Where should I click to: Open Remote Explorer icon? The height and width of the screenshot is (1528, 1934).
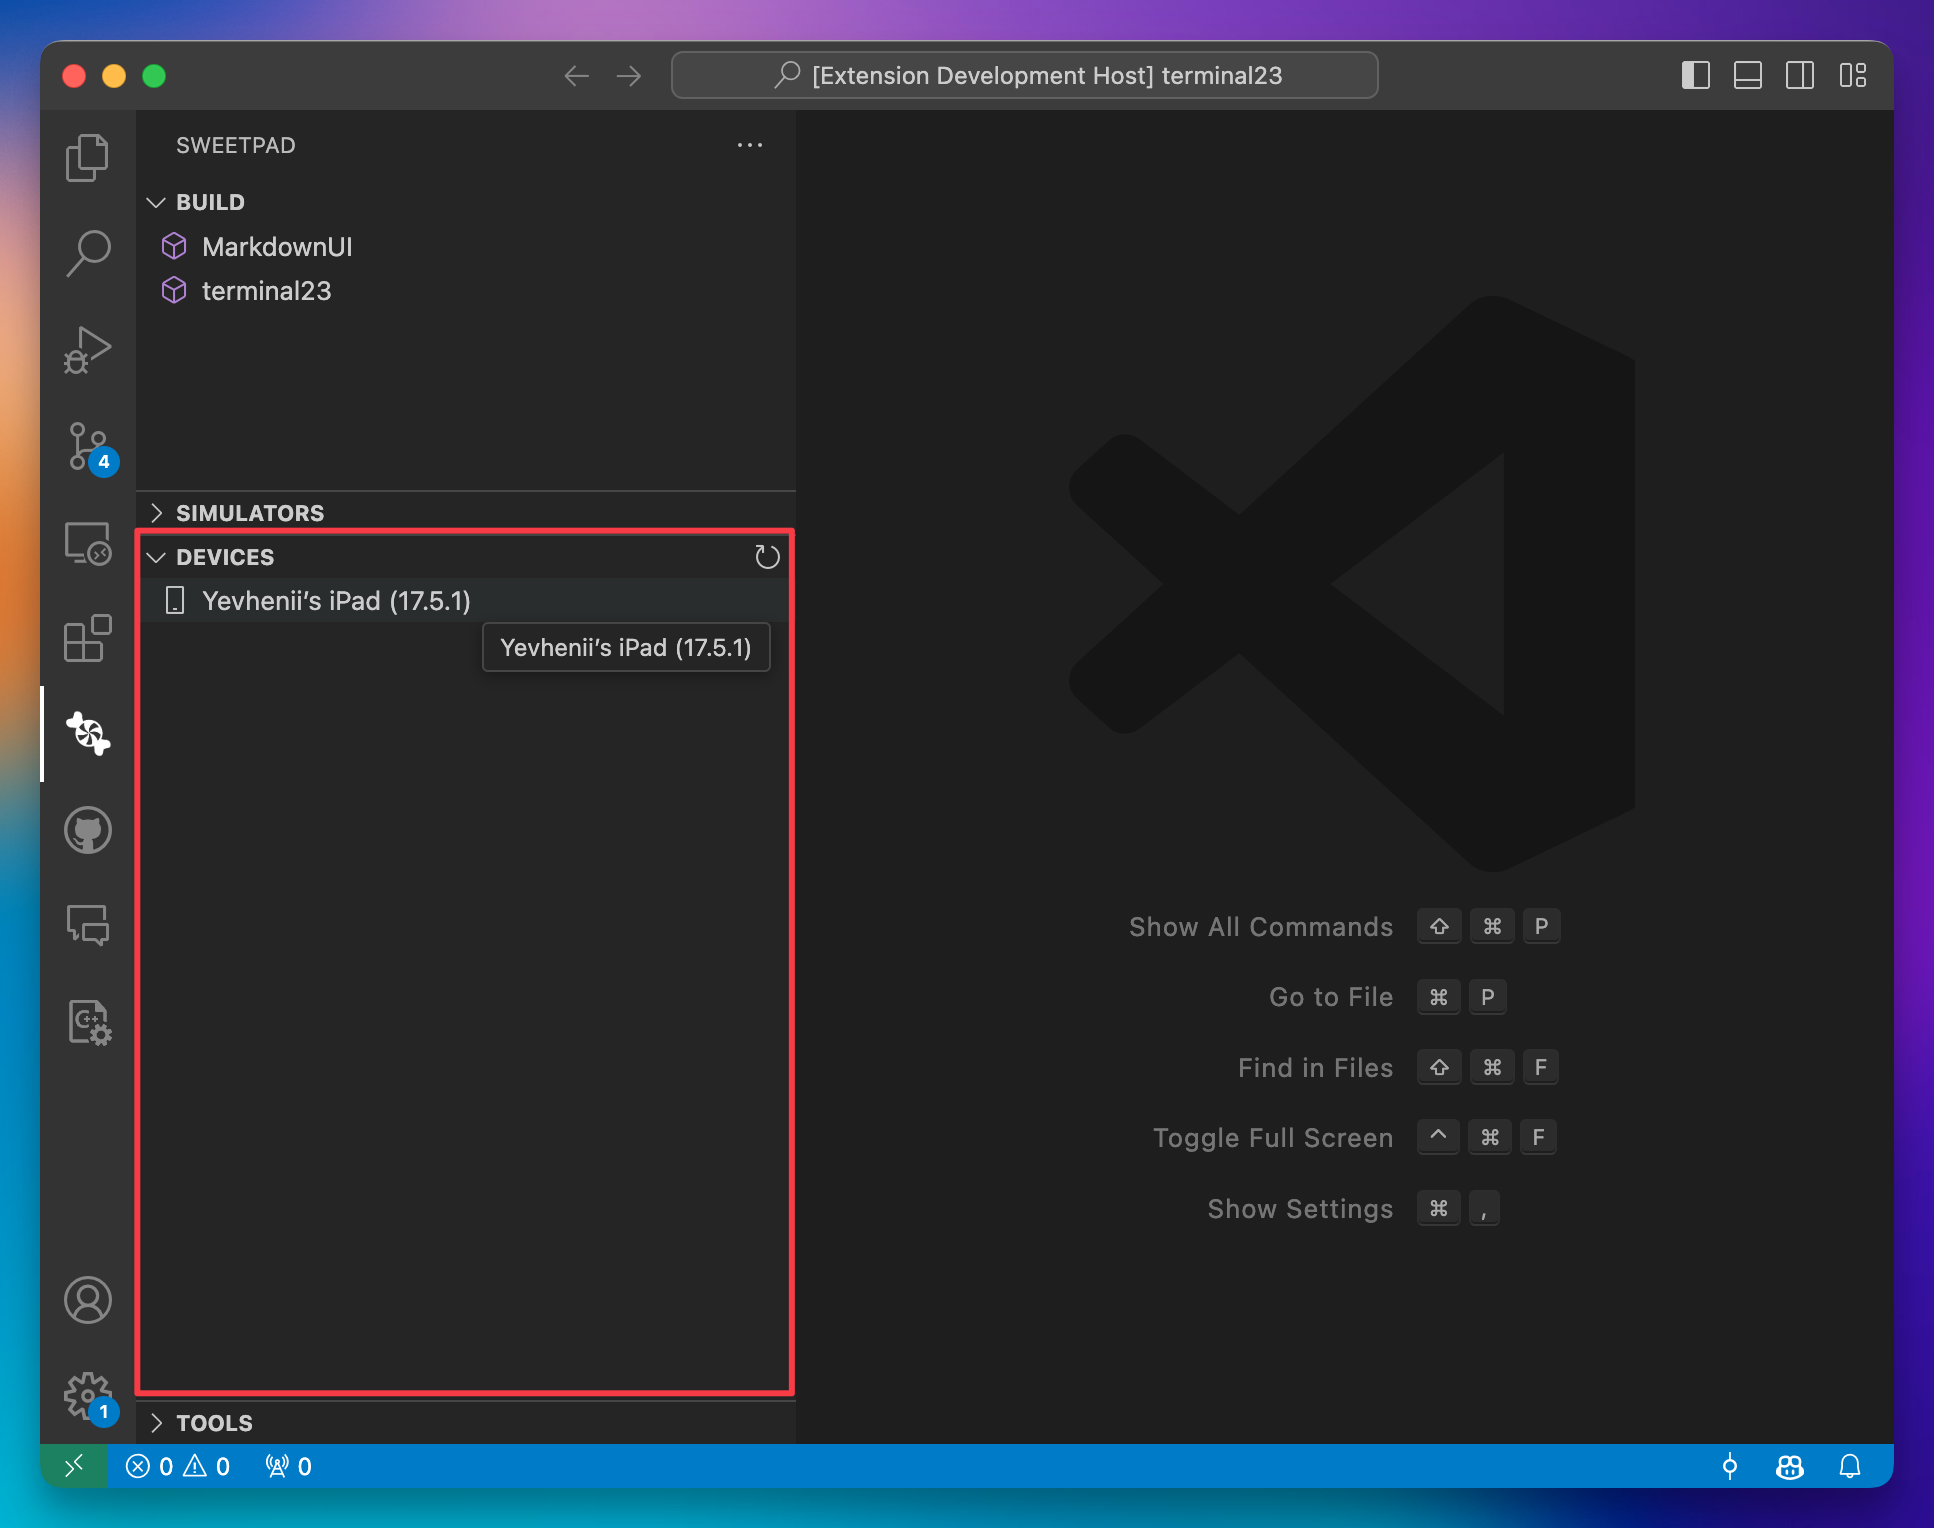click(x=88, y=544)
